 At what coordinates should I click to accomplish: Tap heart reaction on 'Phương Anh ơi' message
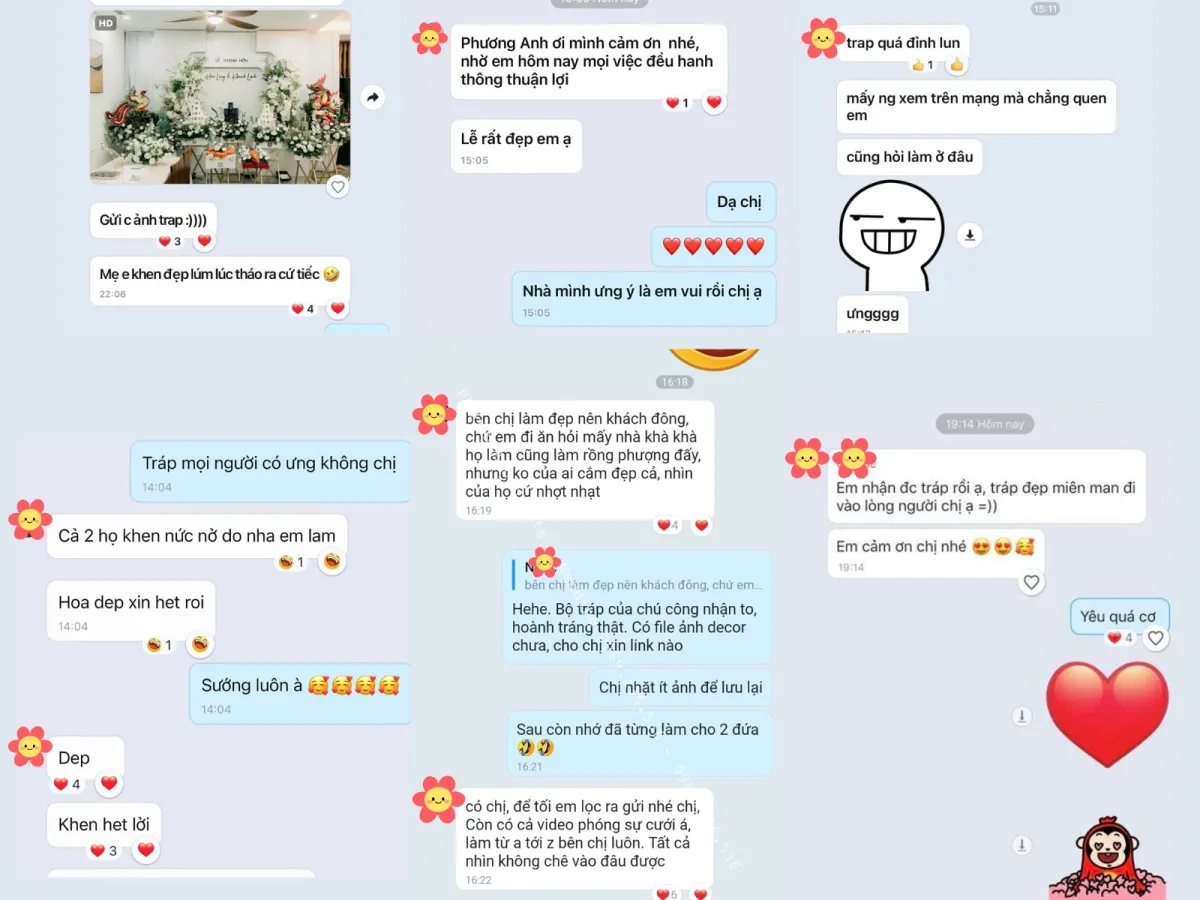tap(713, 102)
